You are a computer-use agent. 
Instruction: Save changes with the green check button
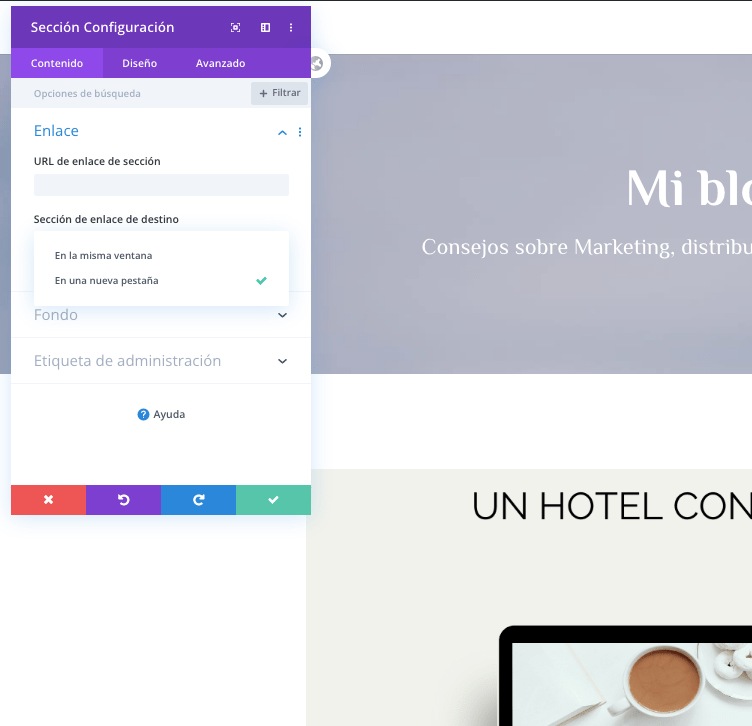click(273, 500)
